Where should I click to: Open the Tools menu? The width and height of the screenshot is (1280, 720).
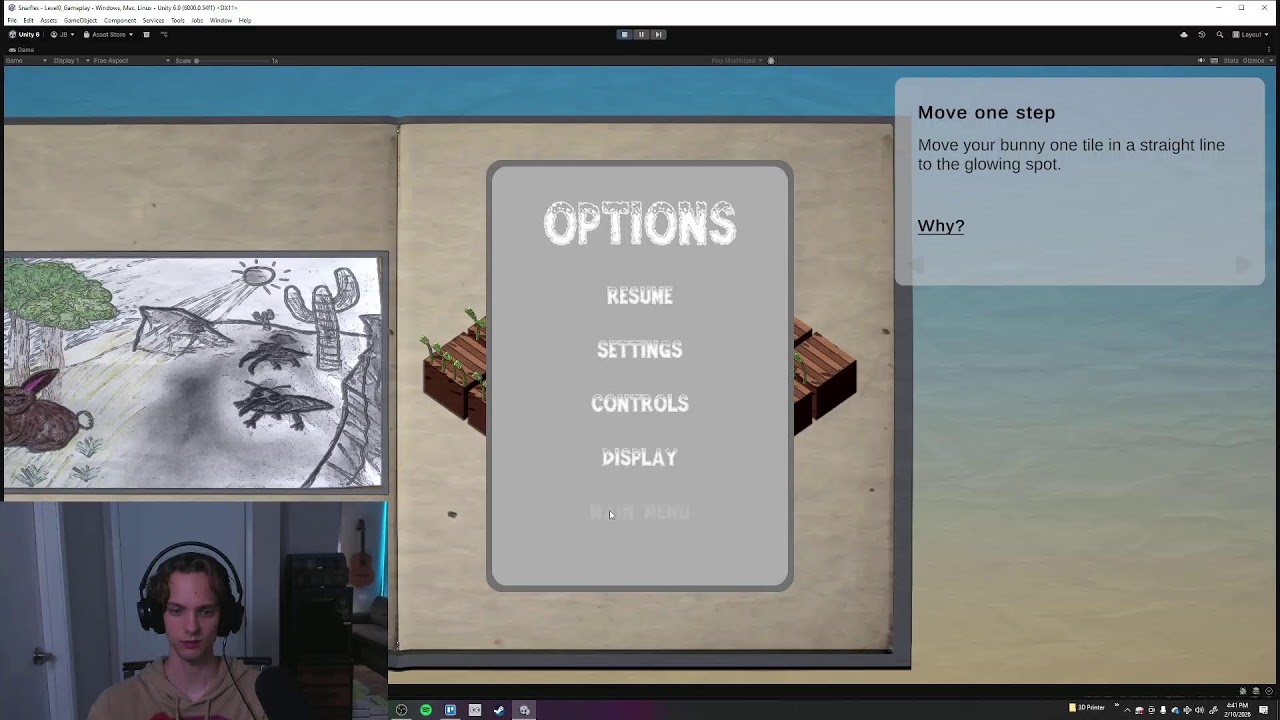pyautogui.click(x=177, y=20)
